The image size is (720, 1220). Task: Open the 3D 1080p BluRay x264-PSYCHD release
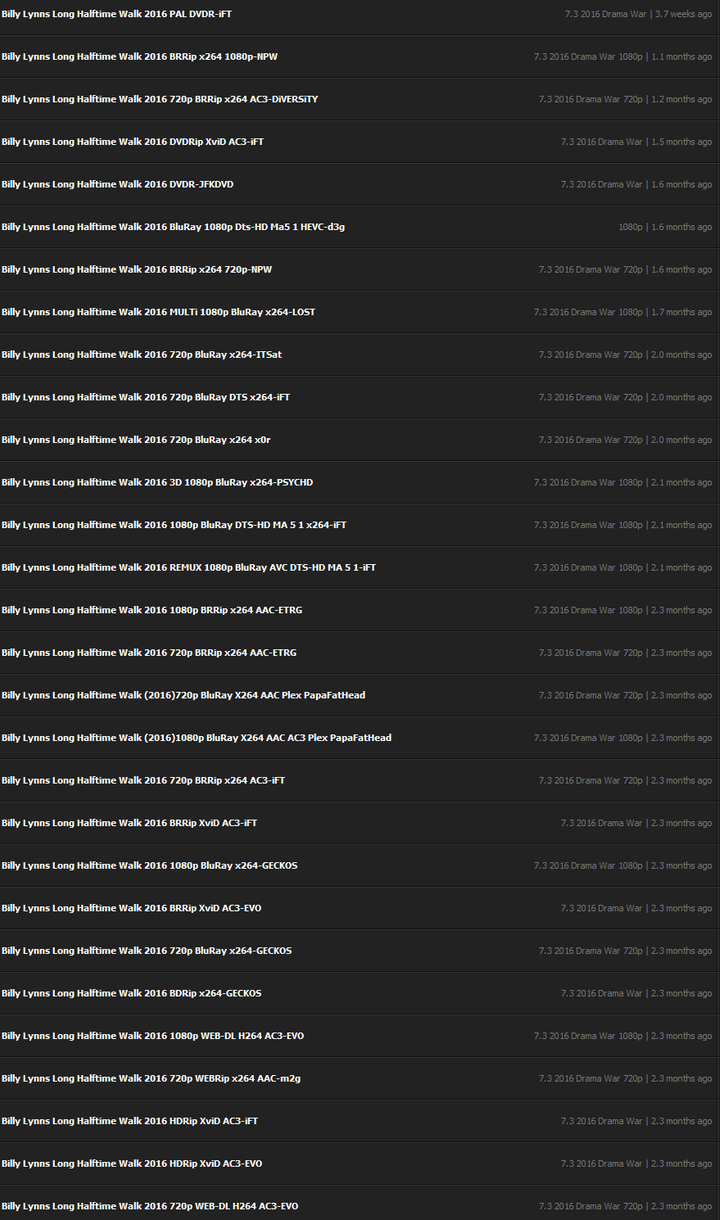coord(157,482)
